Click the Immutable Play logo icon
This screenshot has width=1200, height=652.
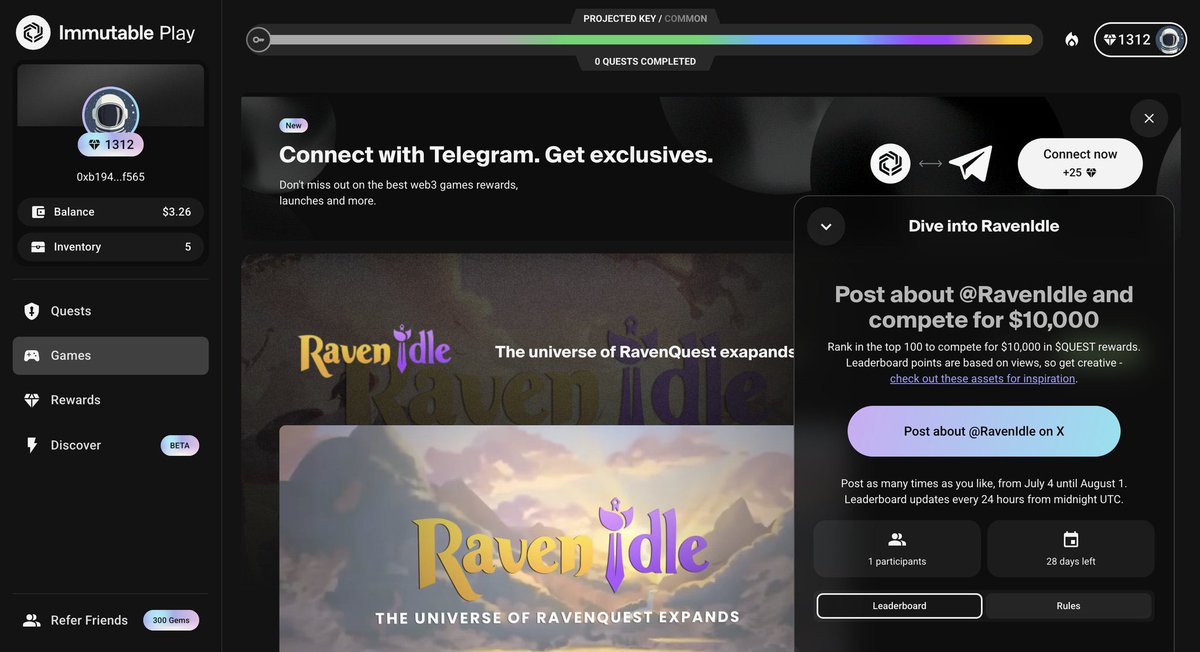tap(33, 33)
